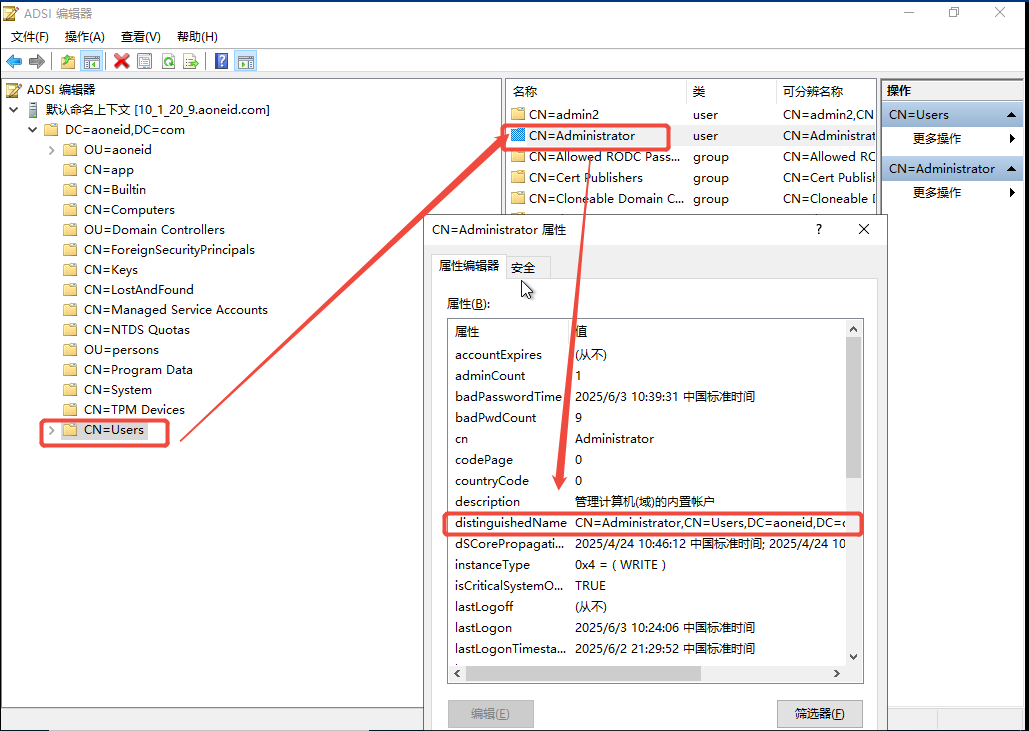The image size is (1029, 731).
Task: Click the attribute list scroll-down arrow
Action: click(853, 656)
